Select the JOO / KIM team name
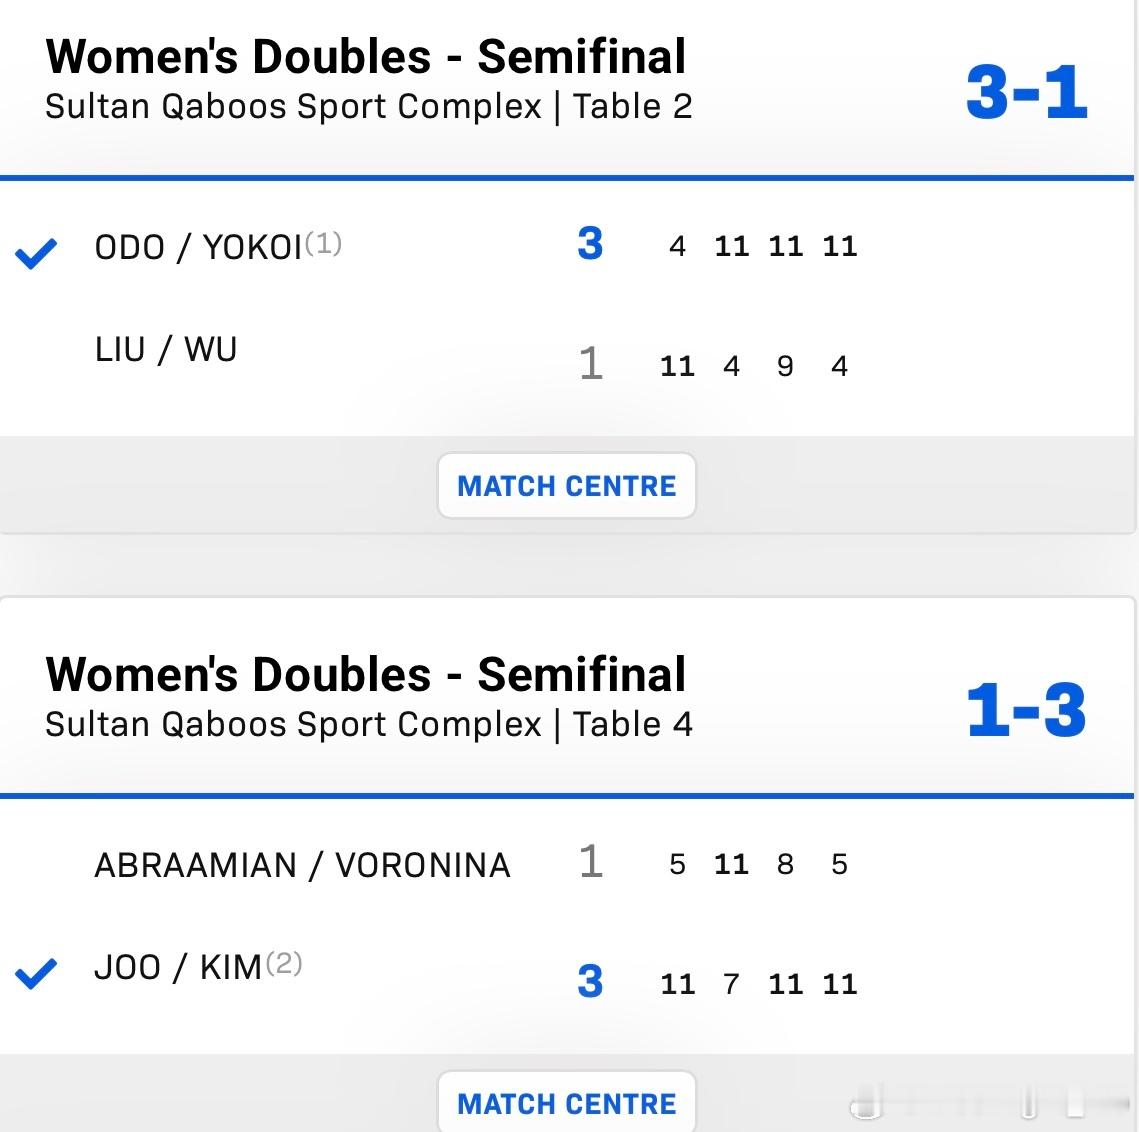The width and height of the screenshot is (1139, 1132). (178, 967)
